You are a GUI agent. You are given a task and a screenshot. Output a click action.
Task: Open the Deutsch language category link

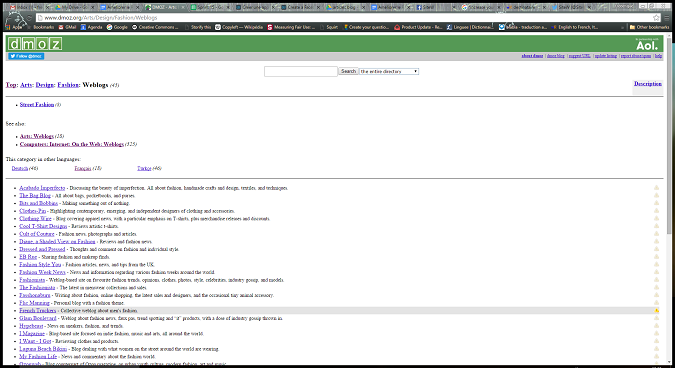tap(19, 168)
